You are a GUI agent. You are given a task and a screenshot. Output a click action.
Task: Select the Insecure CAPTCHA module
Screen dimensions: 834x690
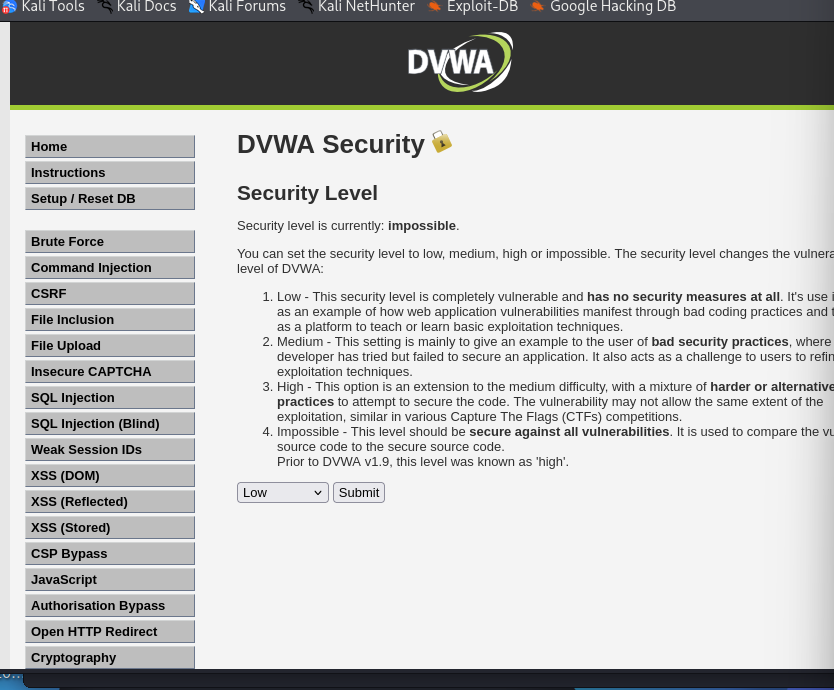pos(110,372)
